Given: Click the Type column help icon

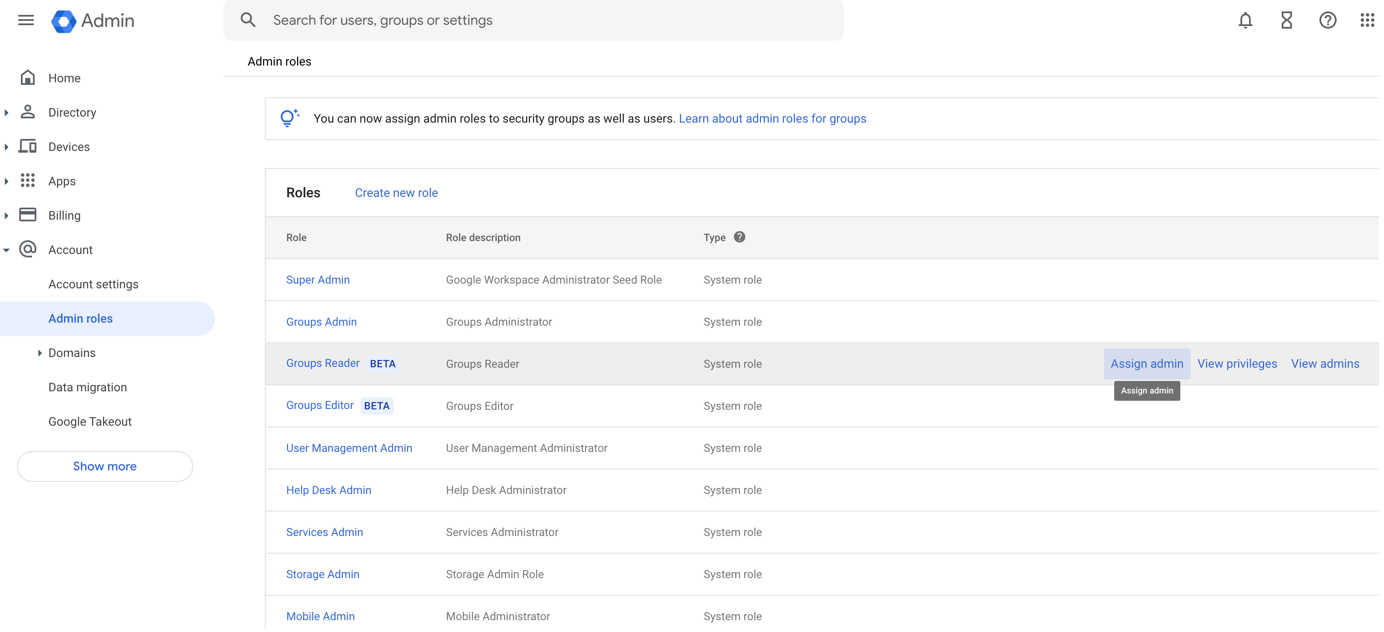Looking at the screenshot, I should [739, 237].
